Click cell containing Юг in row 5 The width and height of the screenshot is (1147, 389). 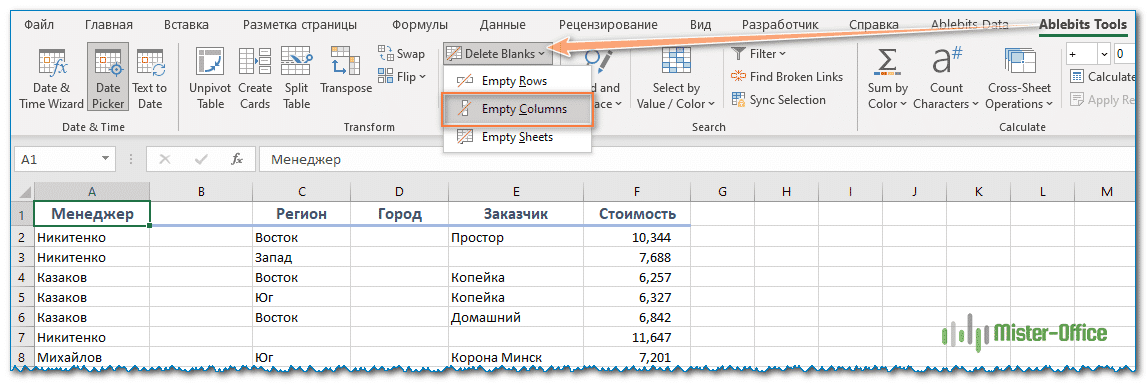301,298
